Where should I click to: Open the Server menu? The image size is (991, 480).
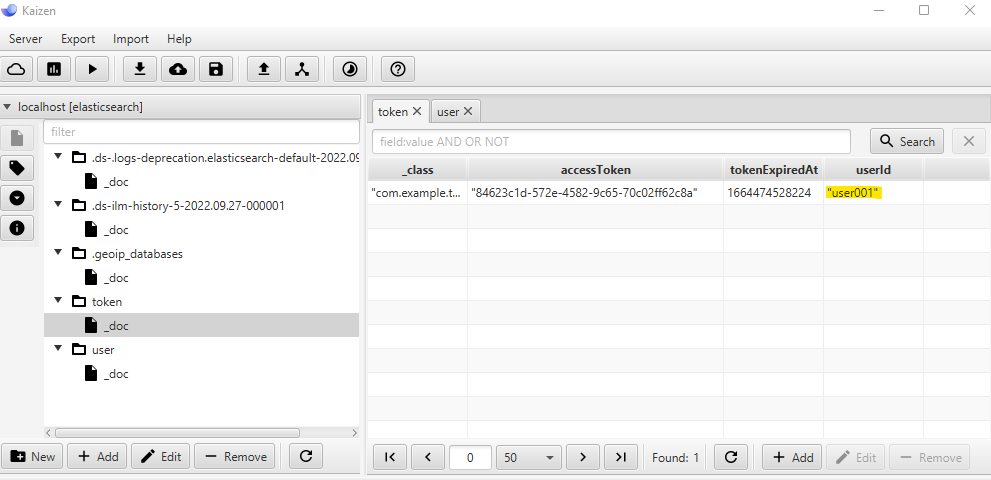point(25,39)
